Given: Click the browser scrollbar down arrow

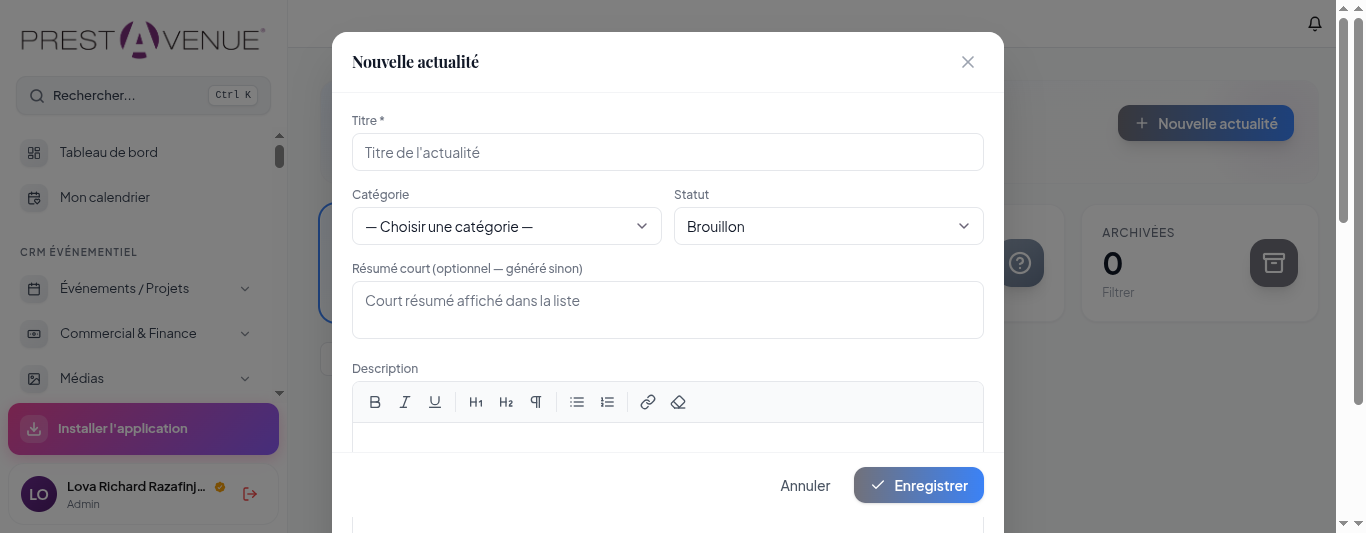Looking at the screenshot, I should click(x=1358, y=524).
